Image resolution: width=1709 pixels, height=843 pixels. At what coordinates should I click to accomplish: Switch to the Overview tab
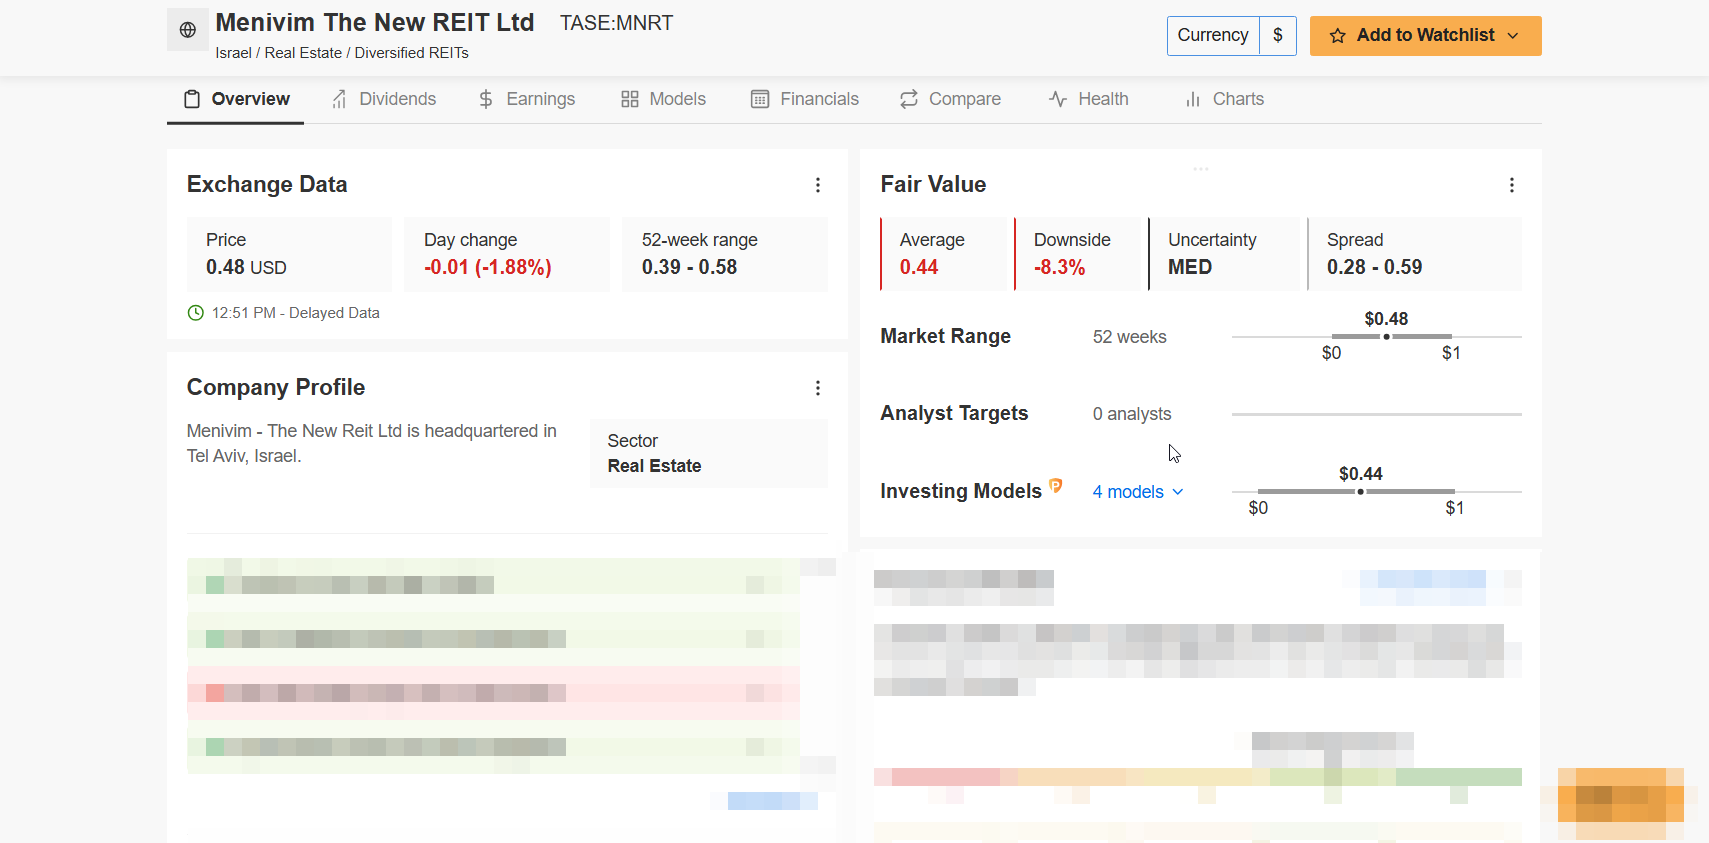coord(235,99)
